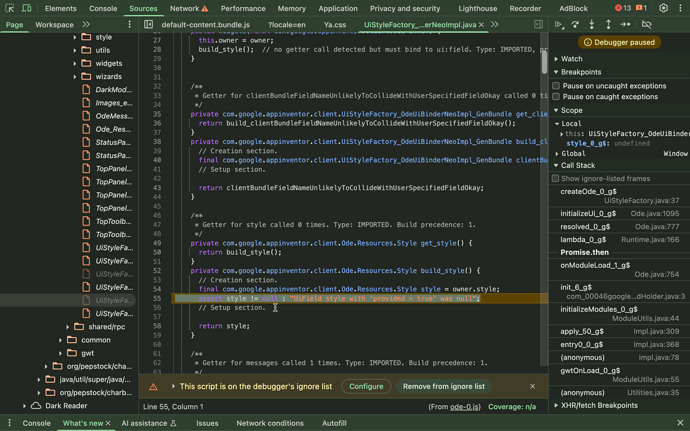690x431 pixels.
Task: Show more open file tabs chevron
Action: (x=495, y=25)
